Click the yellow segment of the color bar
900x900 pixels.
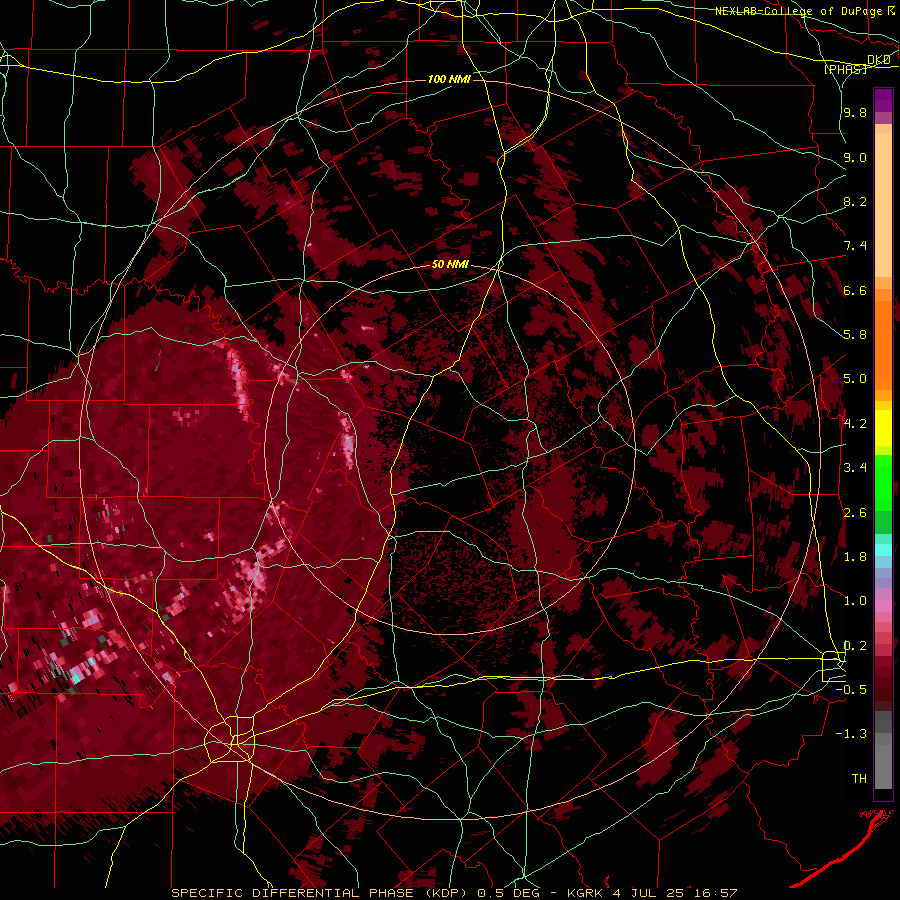tap(883, 428)
